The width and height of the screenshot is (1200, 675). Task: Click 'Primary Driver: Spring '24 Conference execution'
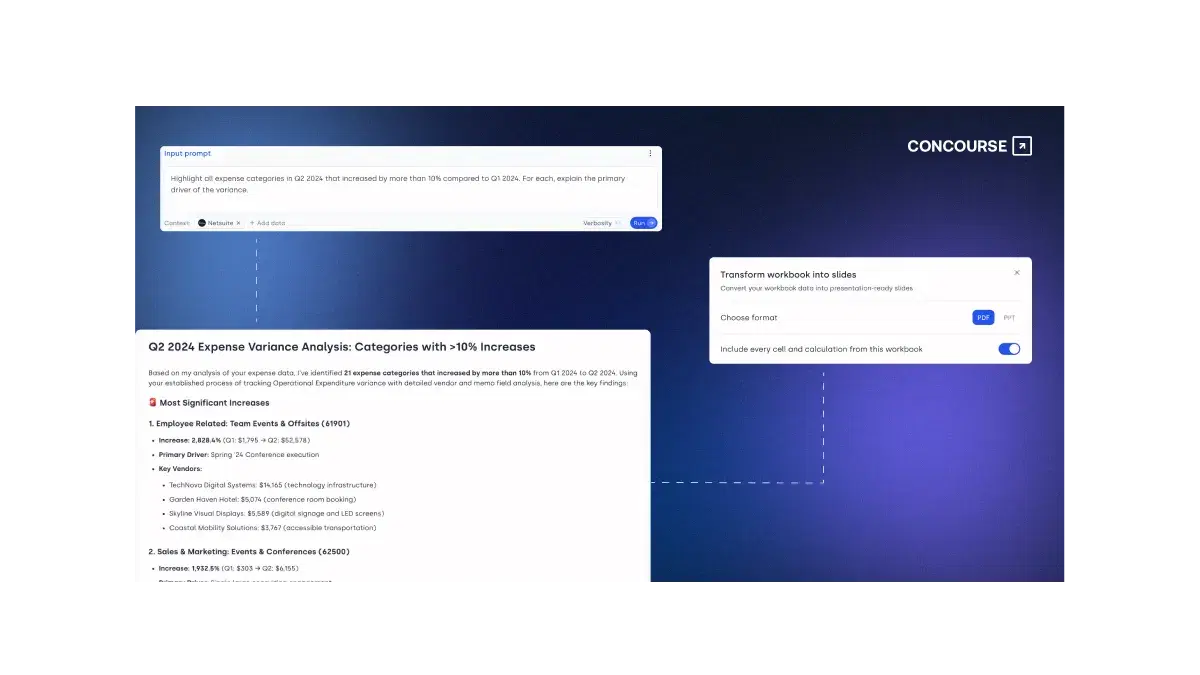tap(239, 455)
